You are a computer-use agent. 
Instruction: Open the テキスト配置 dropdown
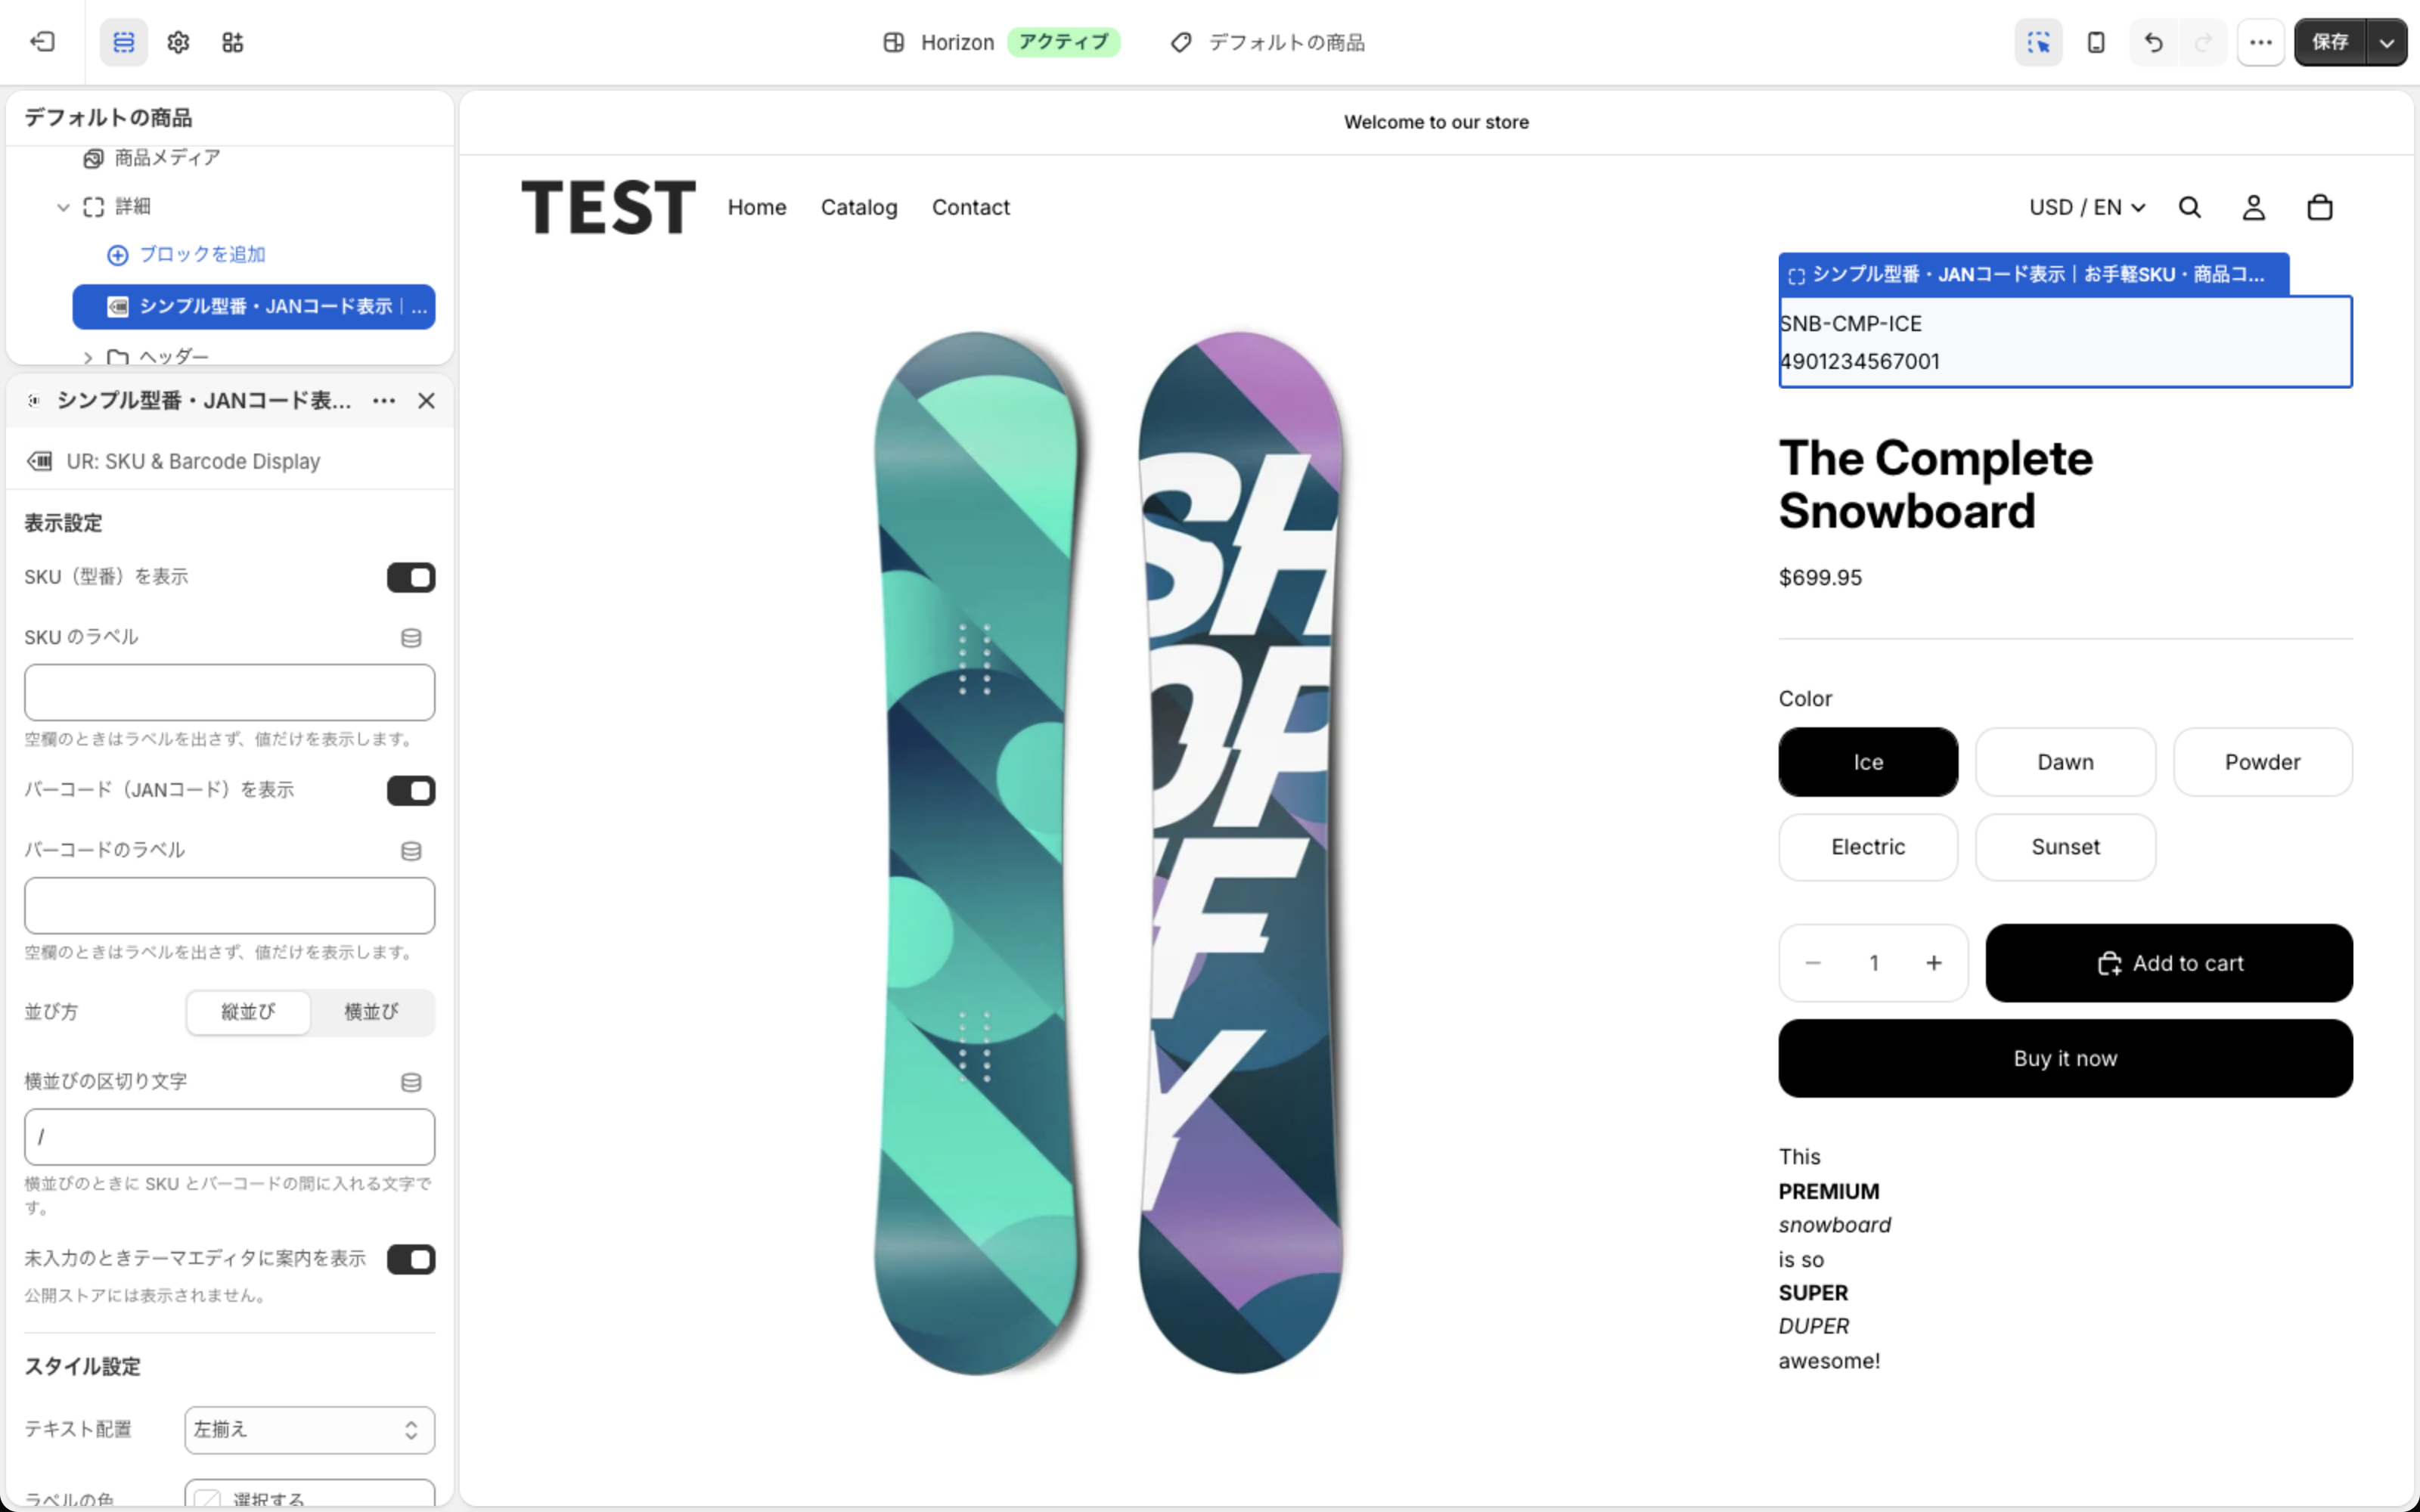[x=309, y=1430]
